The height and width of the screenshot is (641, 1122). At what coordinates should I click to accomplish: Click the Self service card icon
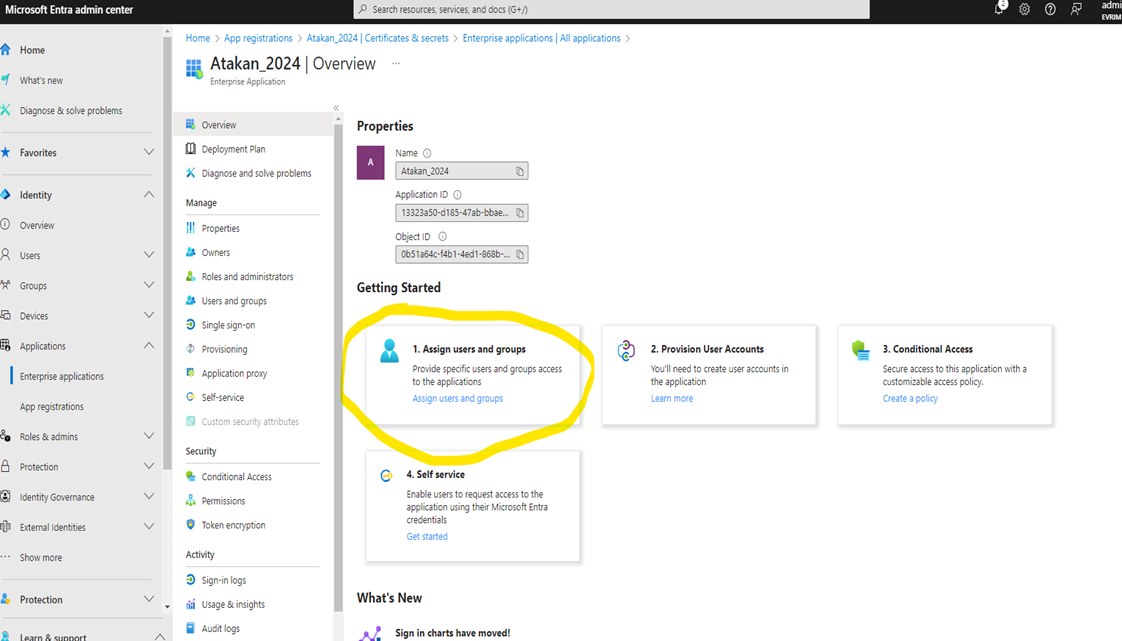pyautogui.click(x=386, y=476)
